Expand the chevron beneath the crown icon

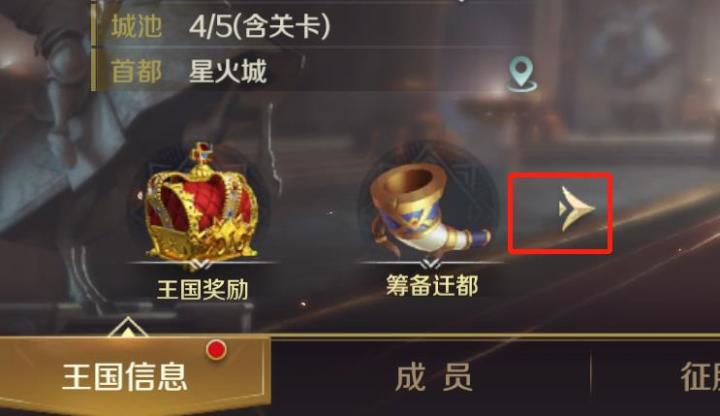tap(201, 264)
